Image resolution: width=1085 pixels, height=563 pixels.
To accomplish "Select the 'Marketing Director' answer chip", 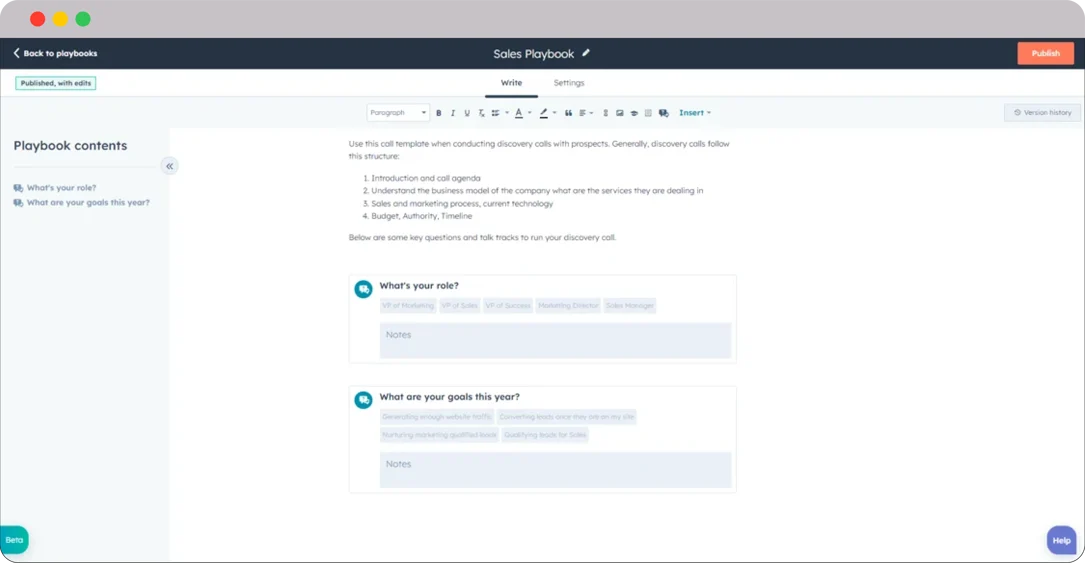I will point(568,306).
